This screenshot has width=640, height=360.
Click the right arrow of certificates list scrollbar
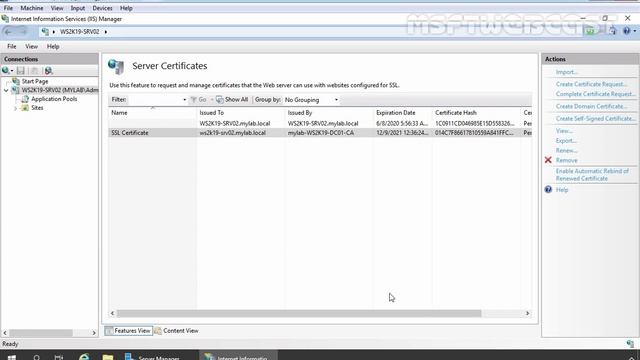[527, 313]
